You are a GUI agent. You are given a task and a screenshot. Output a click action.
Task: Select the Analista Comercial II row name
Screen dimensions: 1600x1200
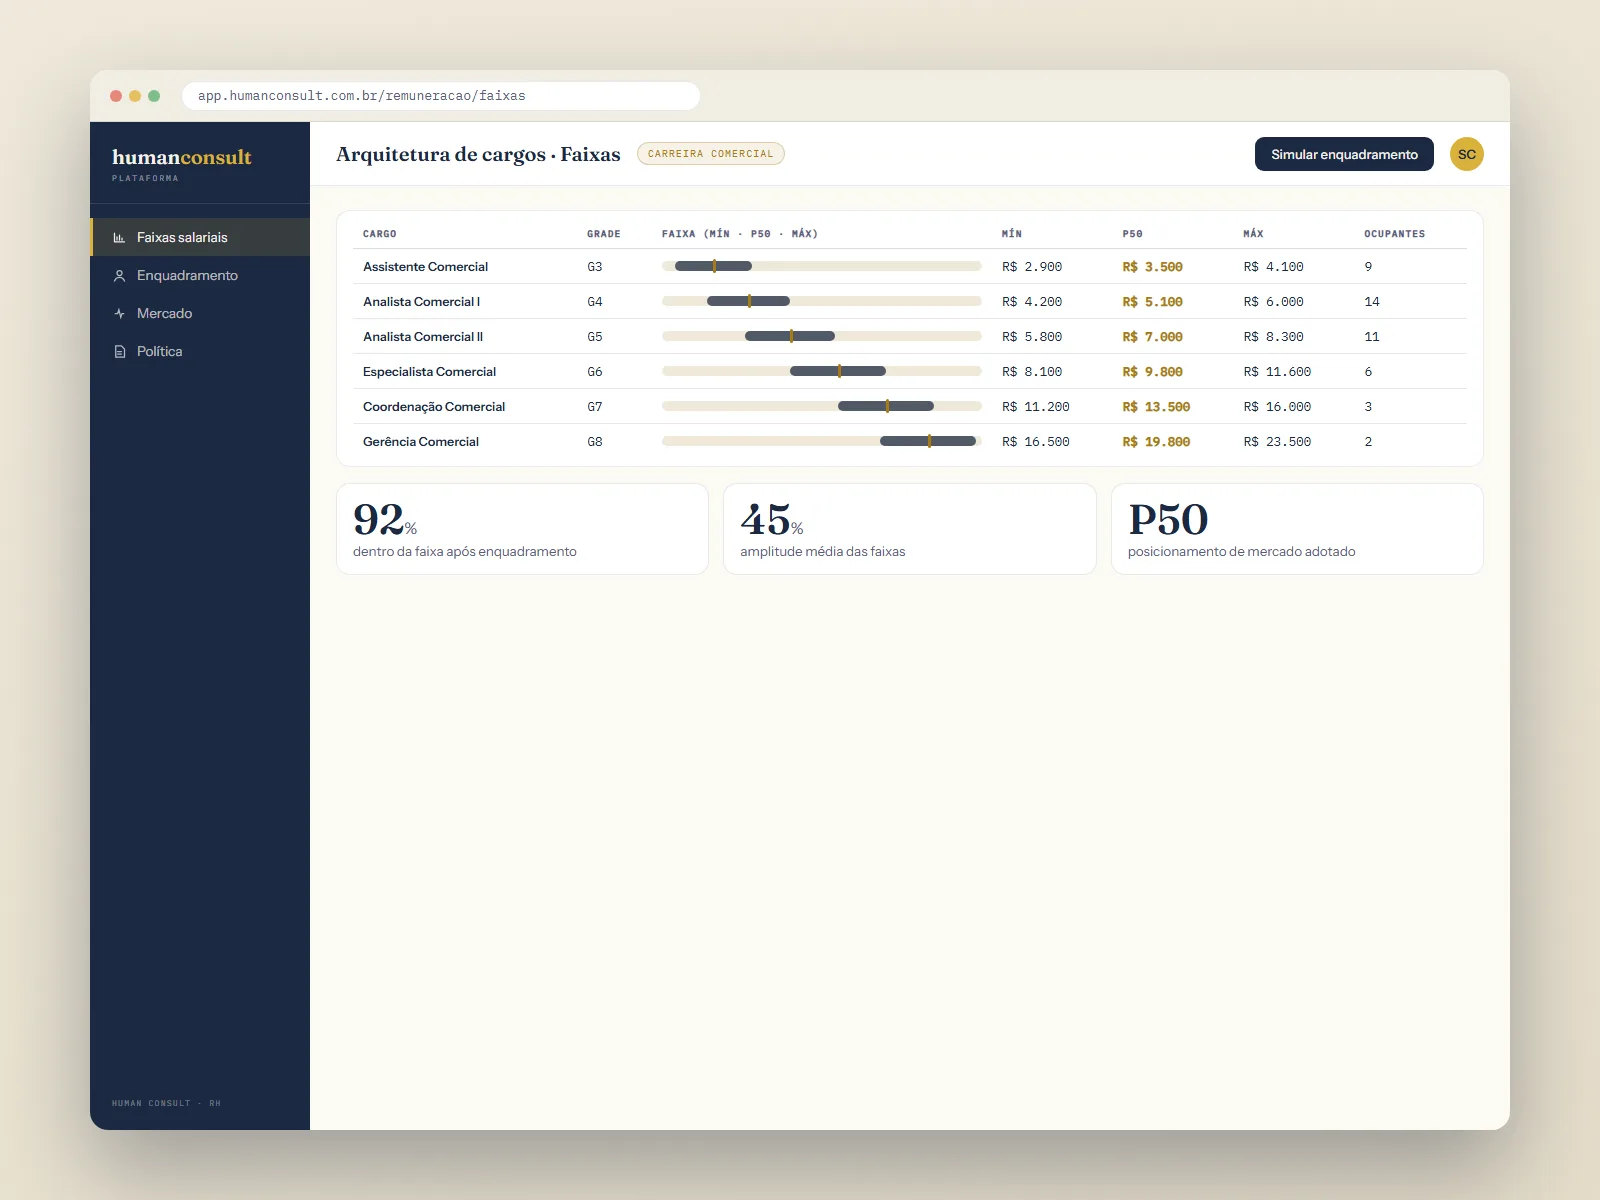(x=423, y=337)
